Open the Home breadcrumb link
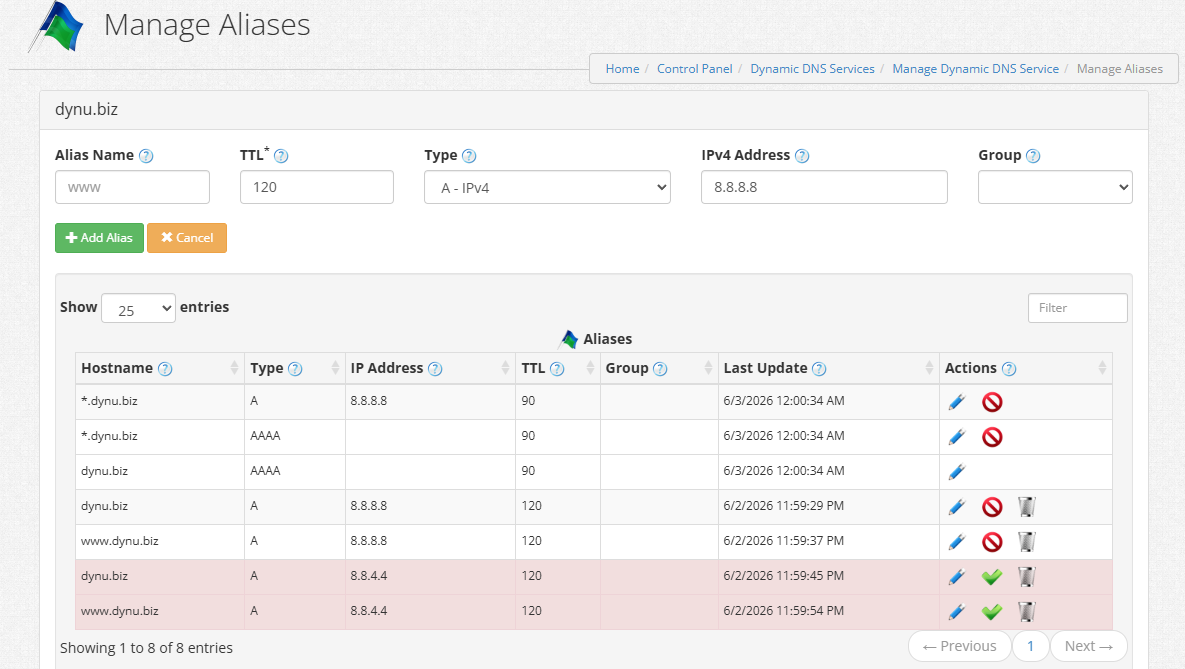The image size is (1185, 669). coord(622,69)
